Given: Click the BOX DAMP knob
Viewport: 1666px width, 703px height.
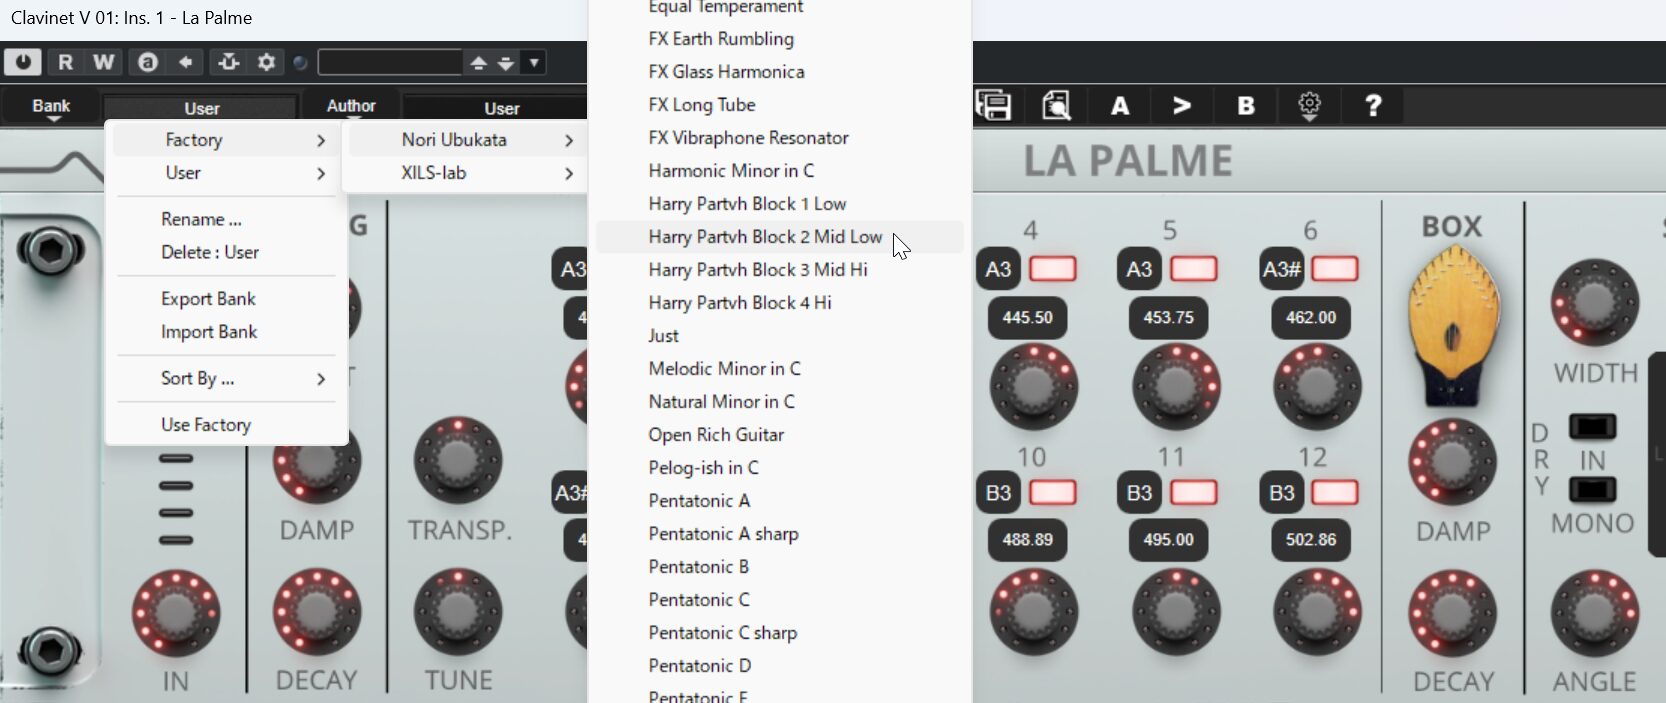Looking at the screenshot, I should (1452, 462).
